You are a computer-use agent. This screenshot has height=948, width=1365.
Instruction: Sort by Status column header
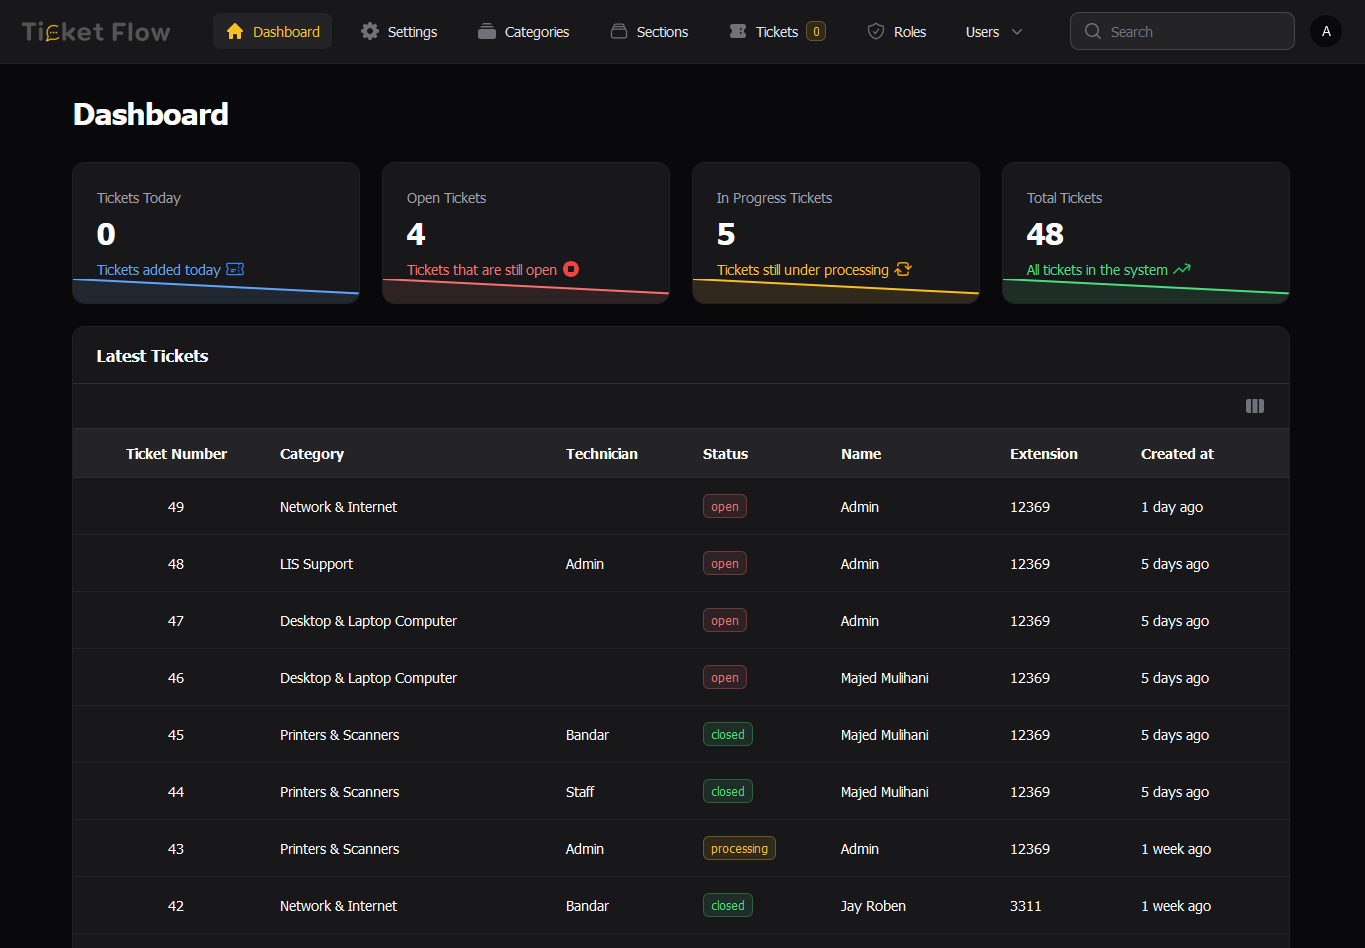point(725,454)
